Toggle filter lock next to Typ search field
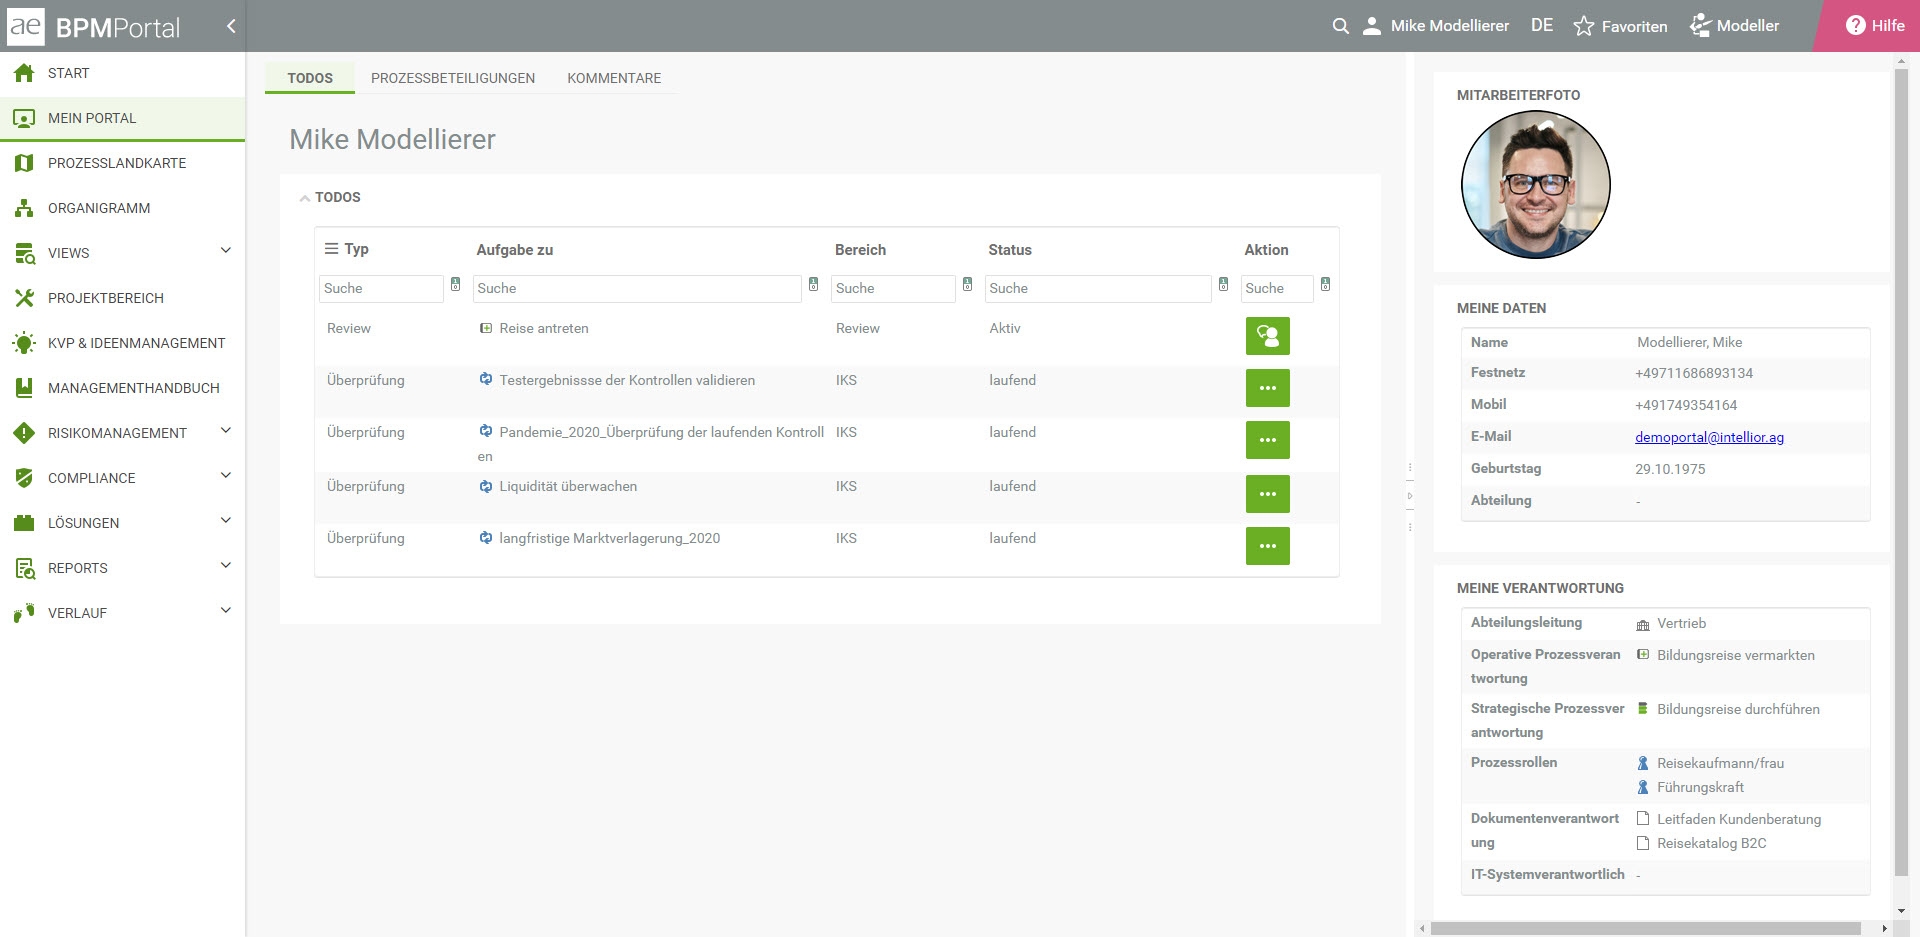 click(x=455, y=285)
